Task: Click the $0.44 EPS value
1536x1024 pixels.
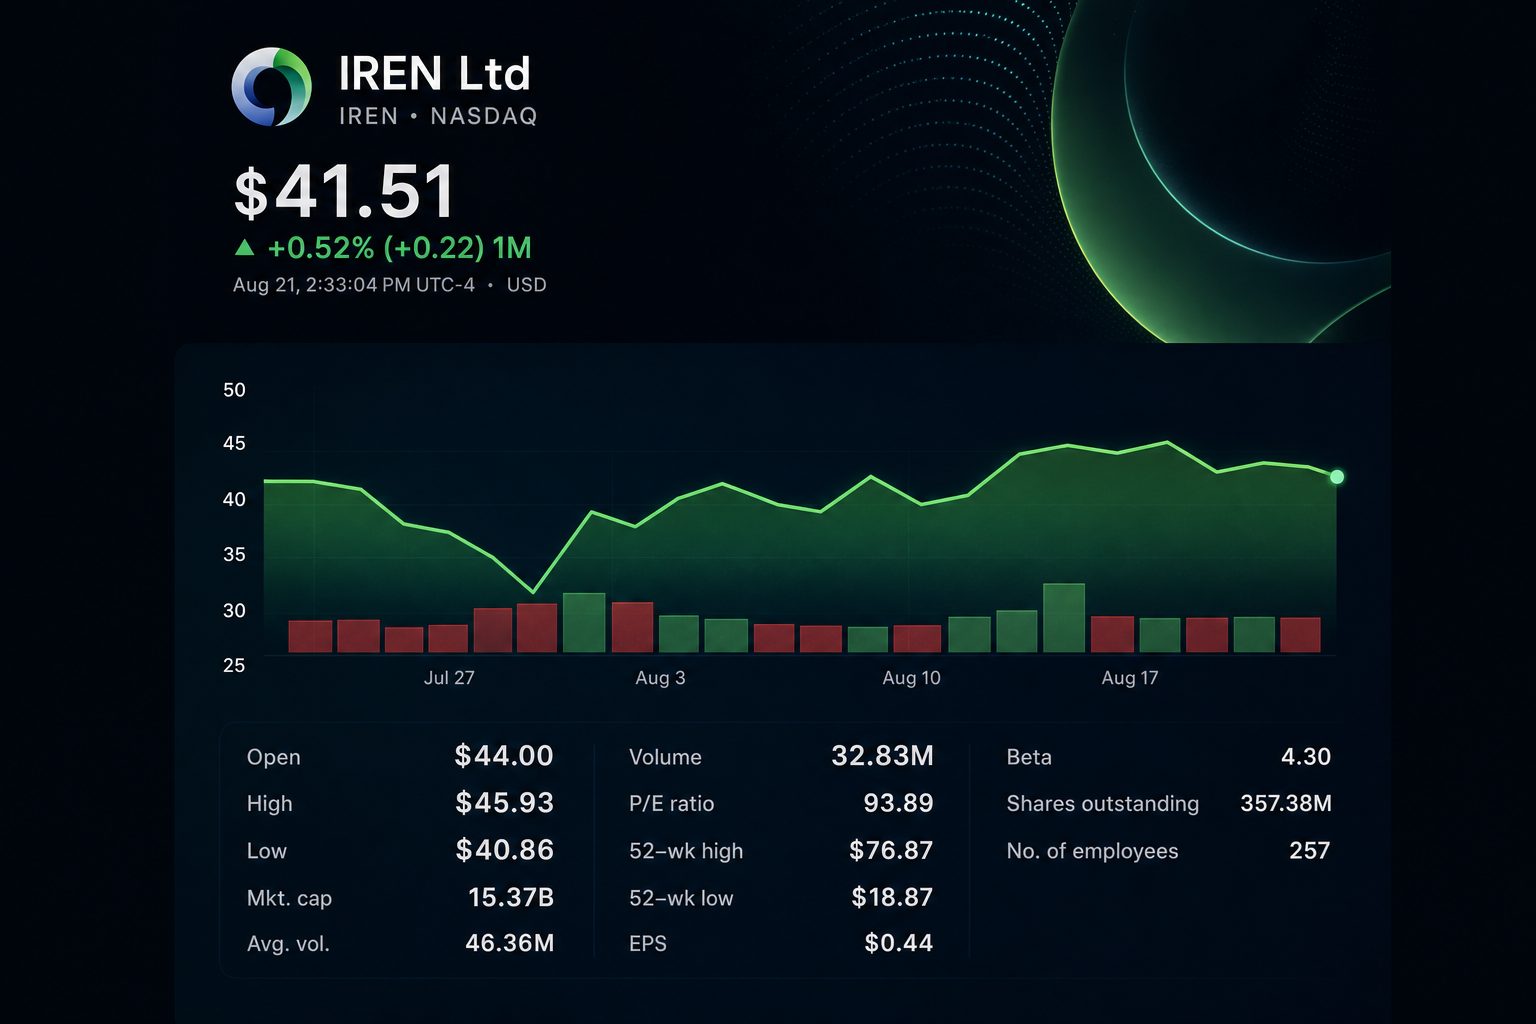Action: pos(899,943)
